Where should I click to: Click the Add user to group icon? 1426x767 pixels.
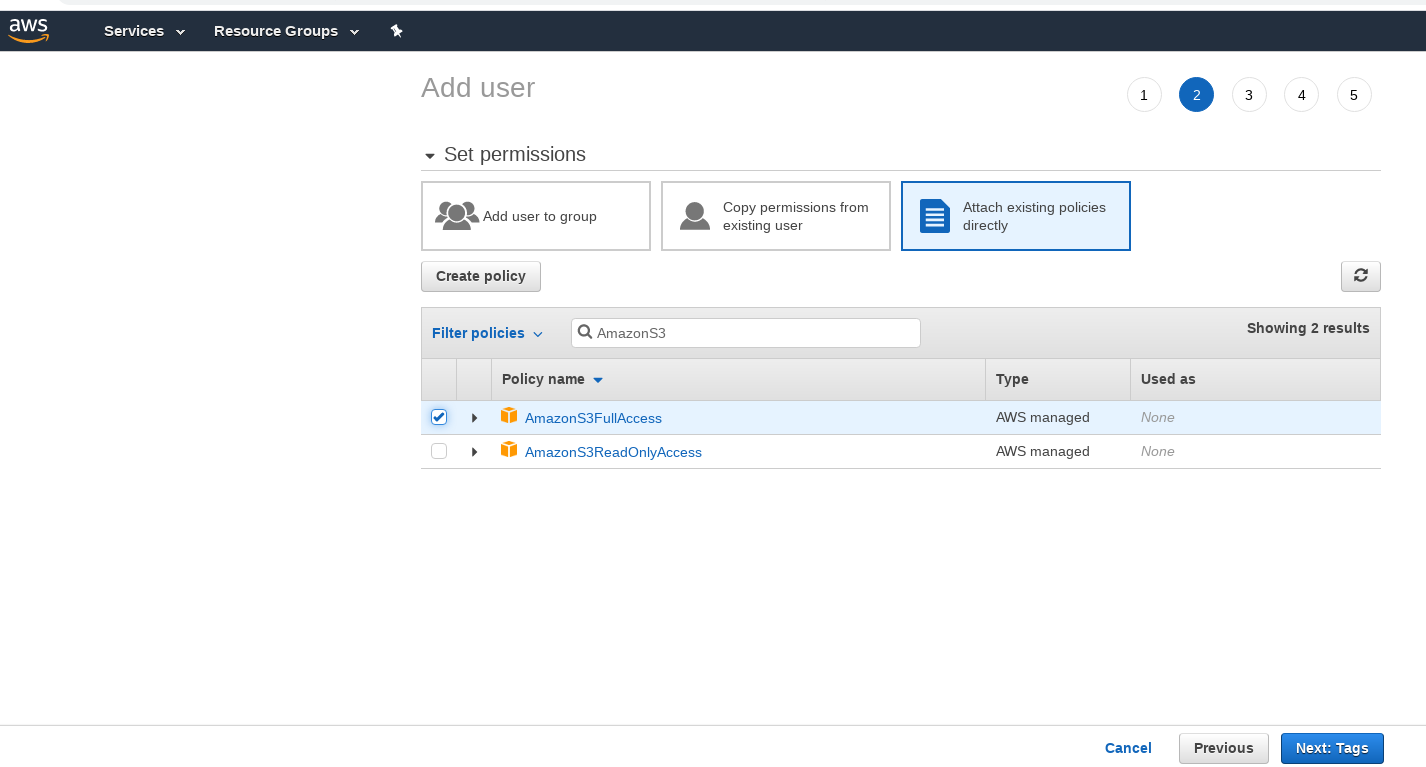click(x=457, y=216)
